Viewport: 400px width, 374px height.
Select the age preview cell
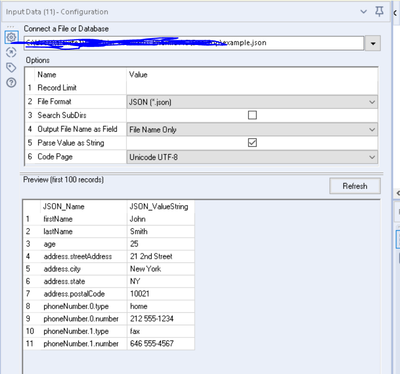pyautogui.click(x=84, y=244)
